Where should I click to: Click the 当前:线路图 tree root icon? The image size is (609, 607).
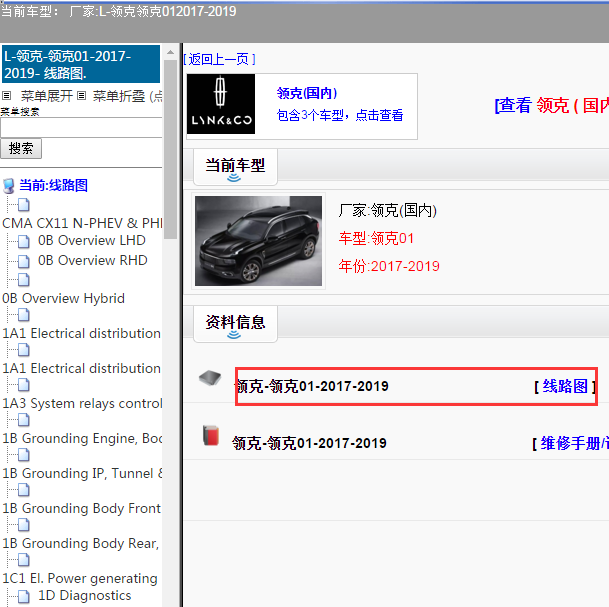(9, 186)
